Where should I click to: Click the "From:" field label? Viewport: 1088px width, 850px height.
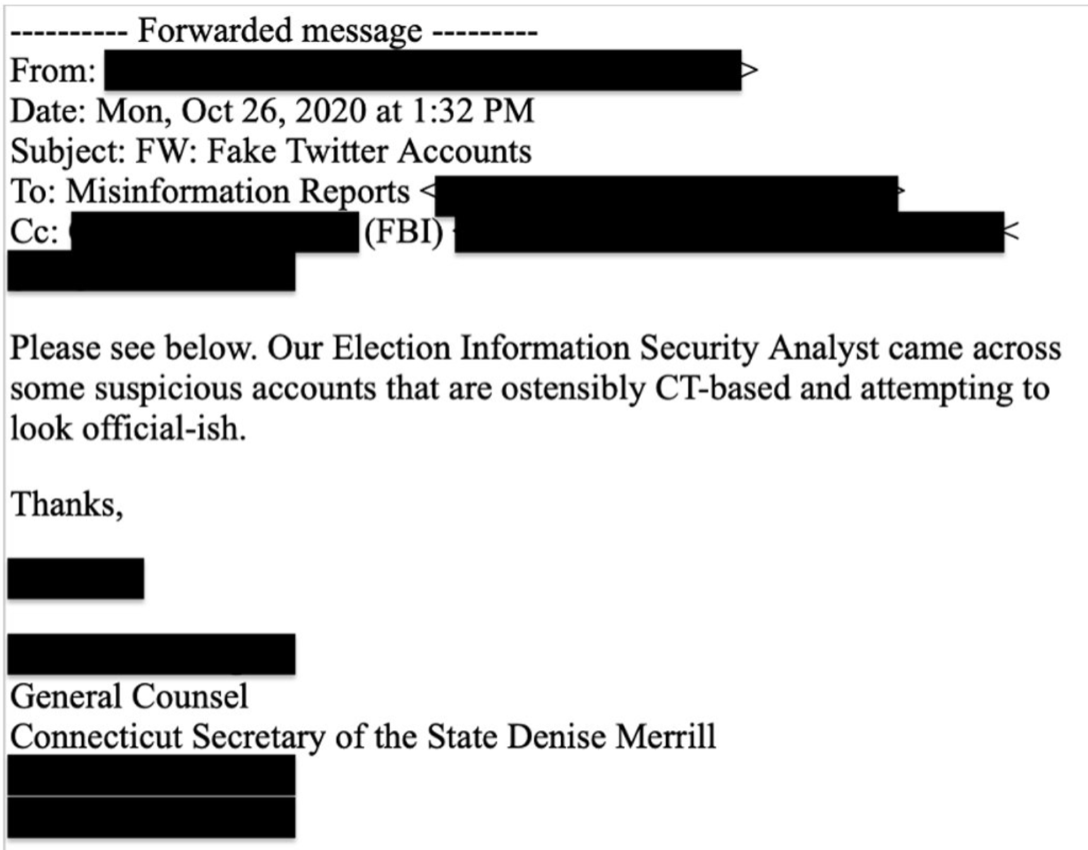(x=53, y=71)
